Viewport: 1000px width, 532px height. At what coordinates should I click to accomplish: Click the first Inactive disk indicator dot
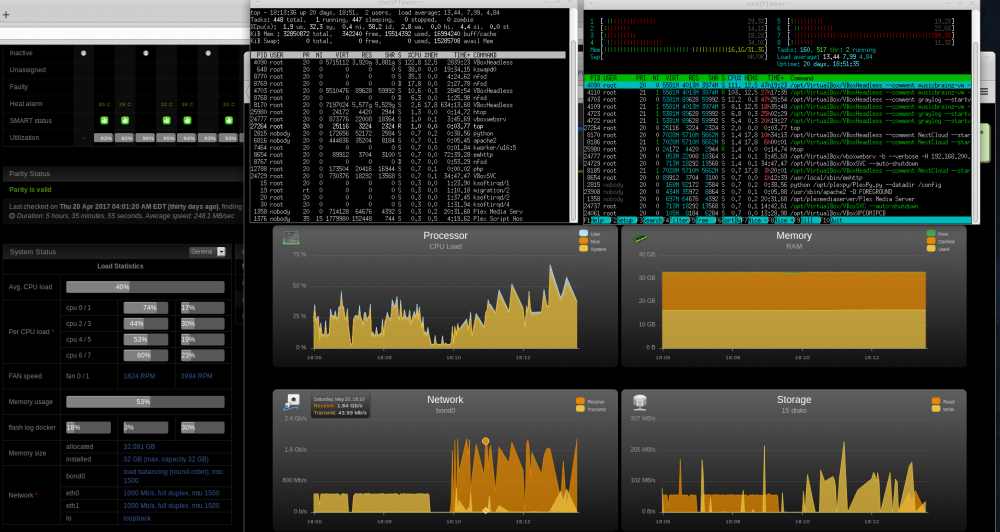point(84,53)
